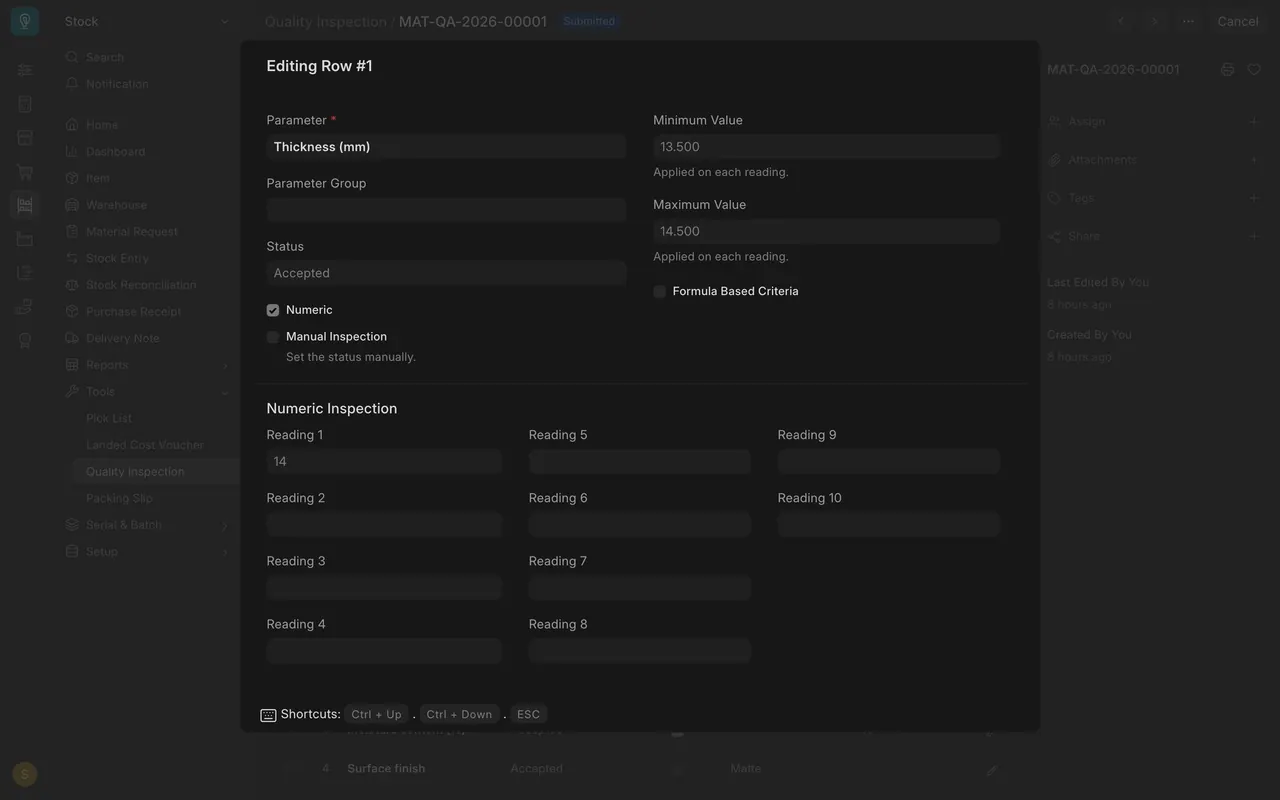Open the Stock workspace switcher dropdown
Viewport: 1280px width, 800px height.
click(x=146, y=21)
